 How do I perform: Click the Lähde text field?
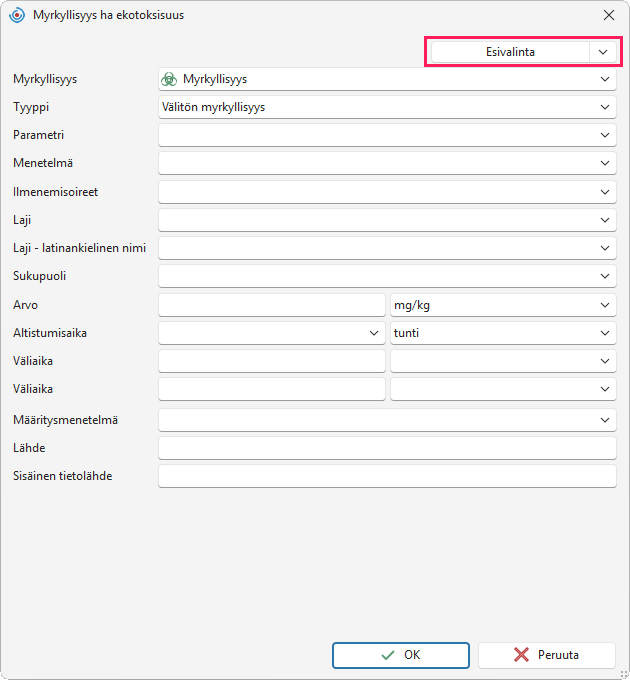(387, 448)
